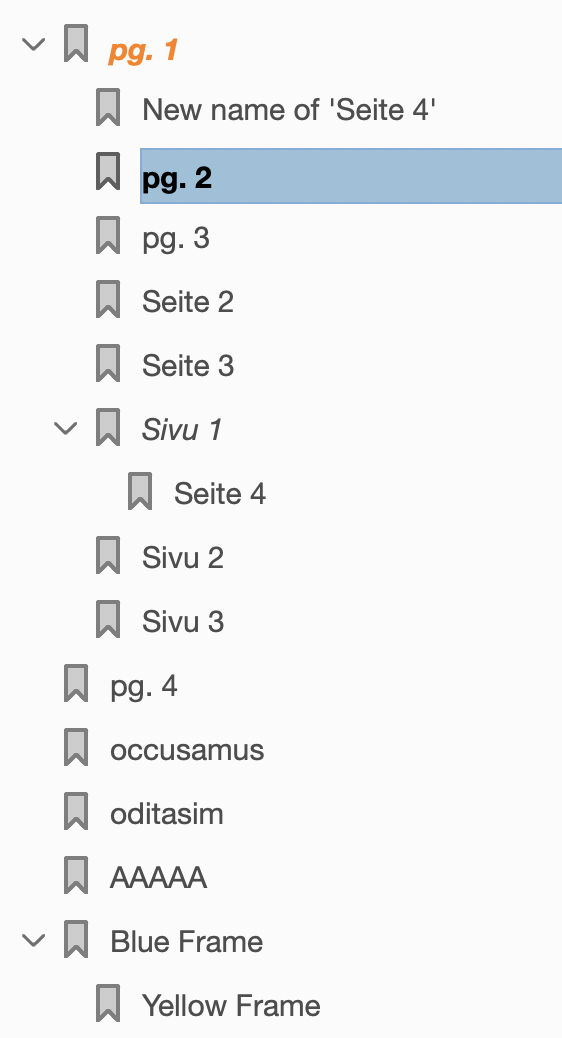This screenshot has height=1038, width=562.
Task: Click the bookmark icon beside pg. 1
Action: 76,44
